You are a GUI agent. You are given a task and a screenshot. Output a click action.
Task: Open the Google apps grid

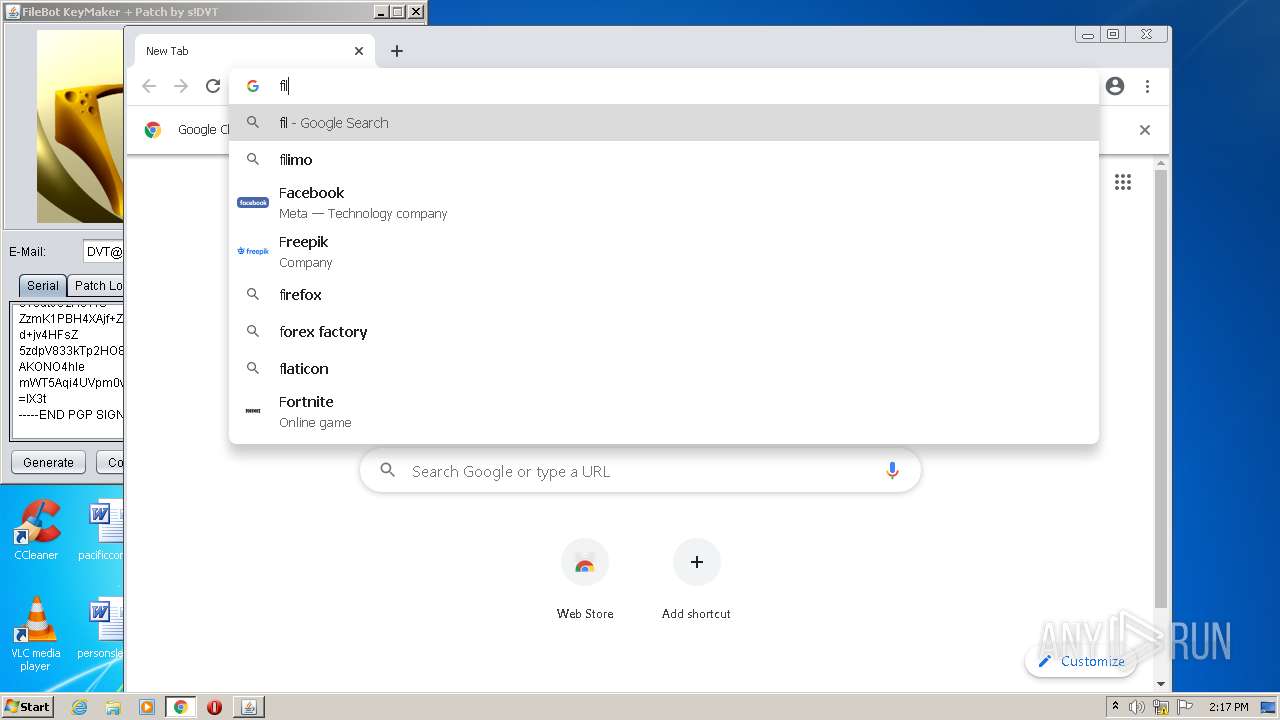[x=1123, y=182]
